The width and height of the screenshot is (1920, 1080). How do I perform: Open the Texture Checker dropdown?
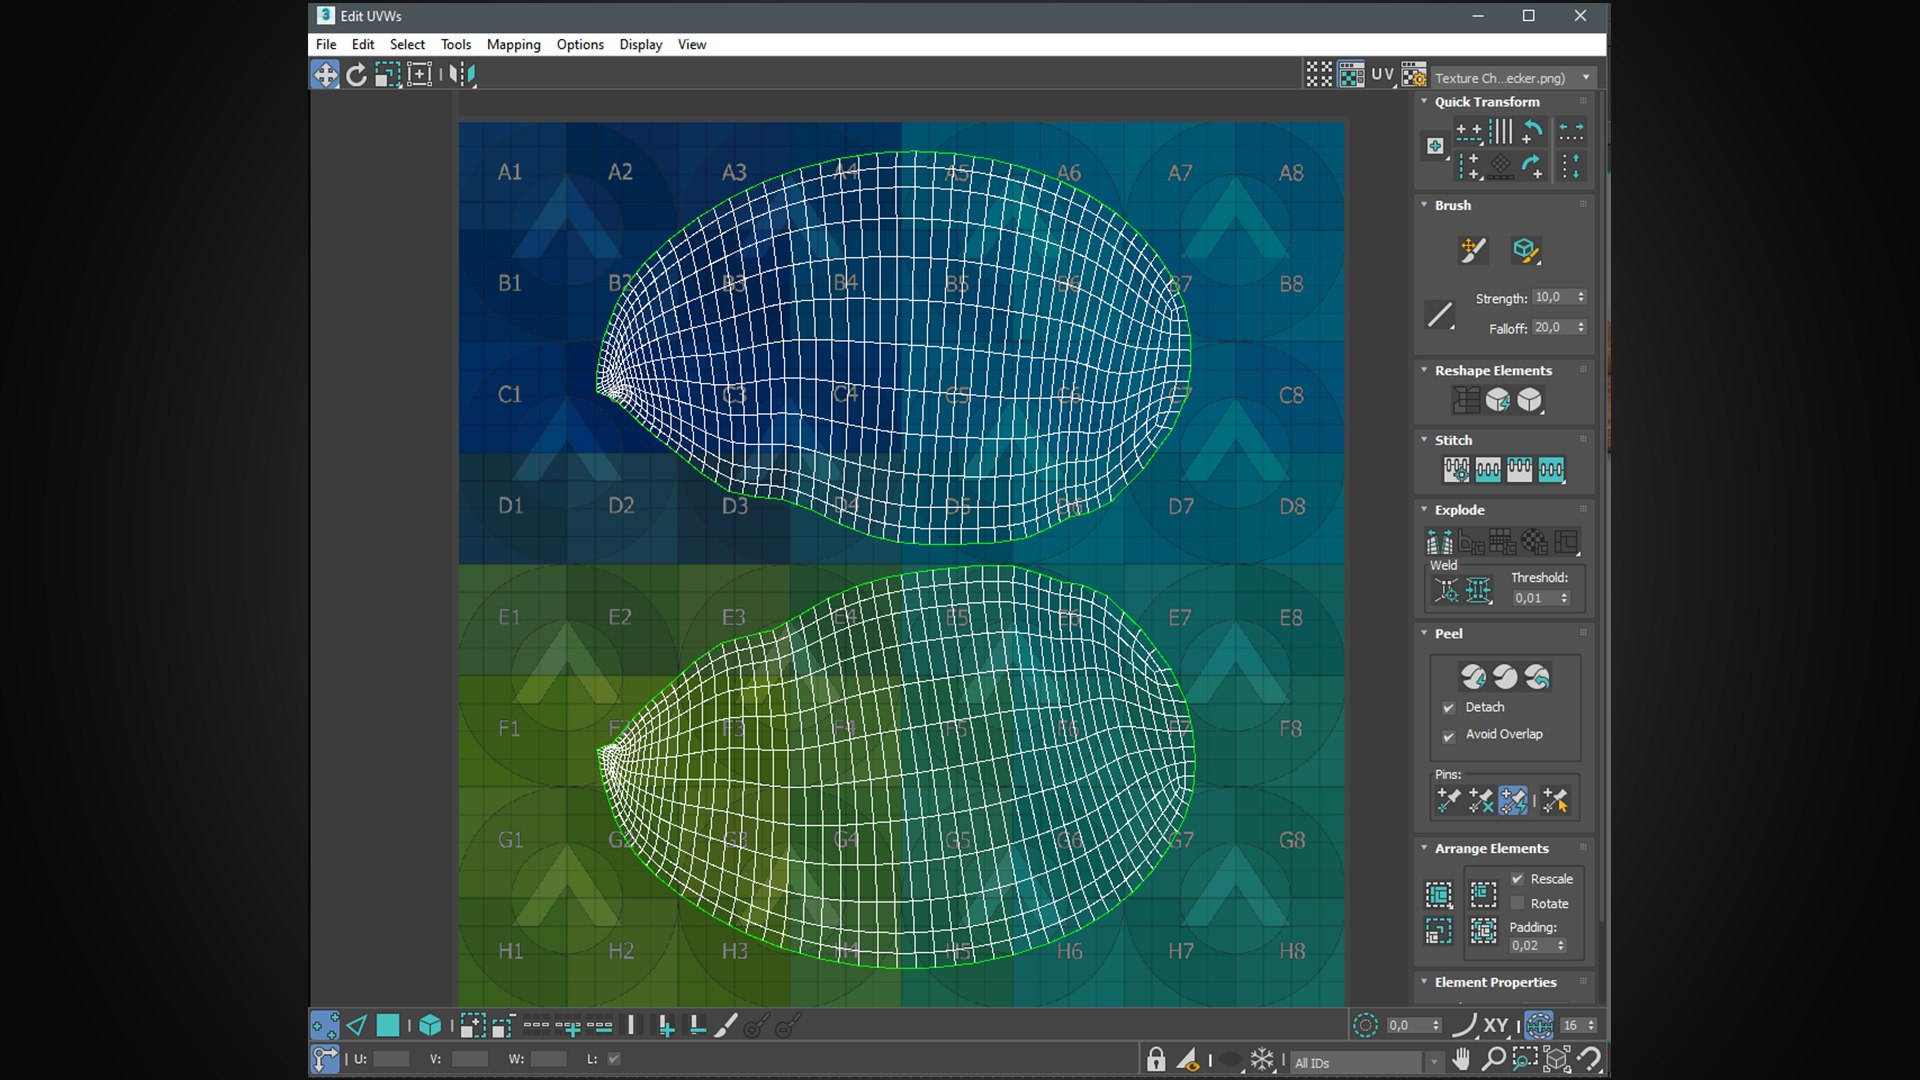point(1512,78)
